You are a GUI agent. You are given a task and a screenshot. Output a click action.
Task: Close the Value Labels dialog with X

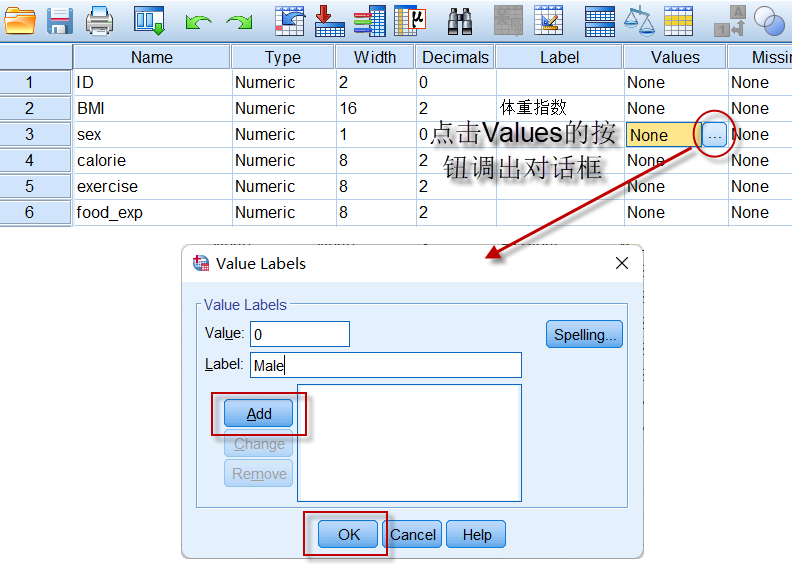pyautogui.click(x=621, y=263)
